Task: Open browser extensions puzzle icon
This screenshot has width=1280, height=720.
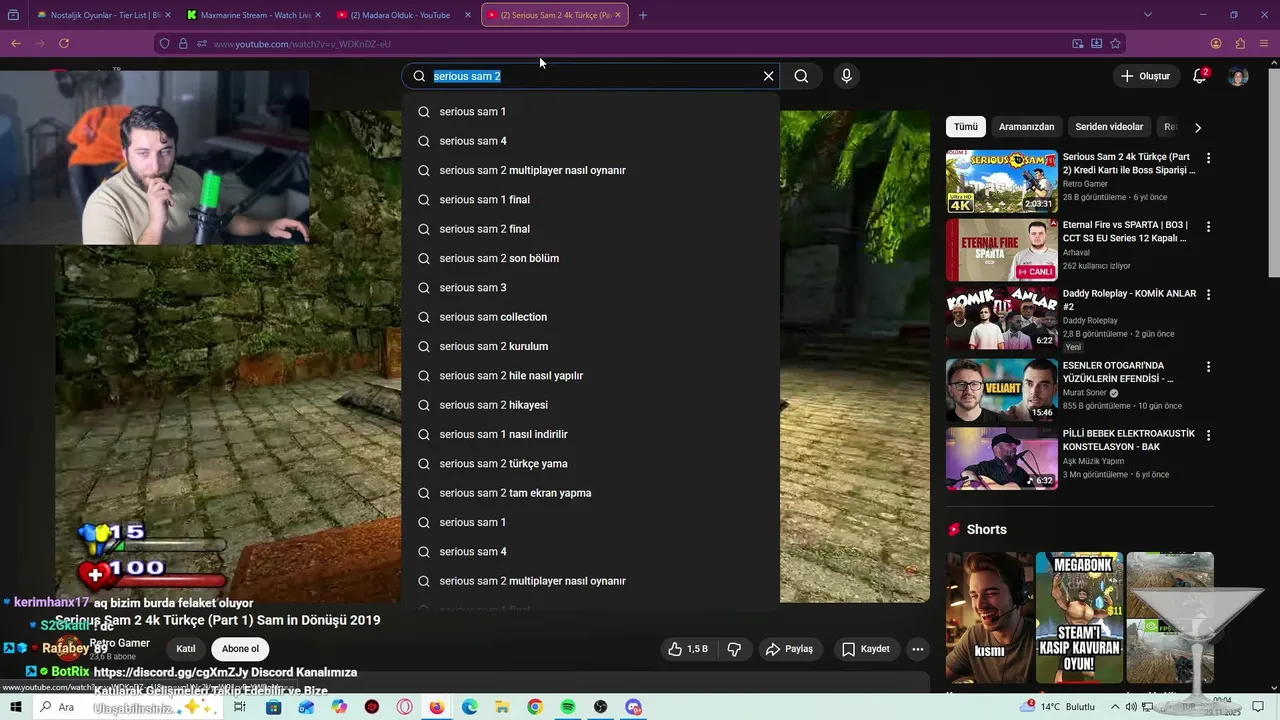Action: [x=1240, y=43]
